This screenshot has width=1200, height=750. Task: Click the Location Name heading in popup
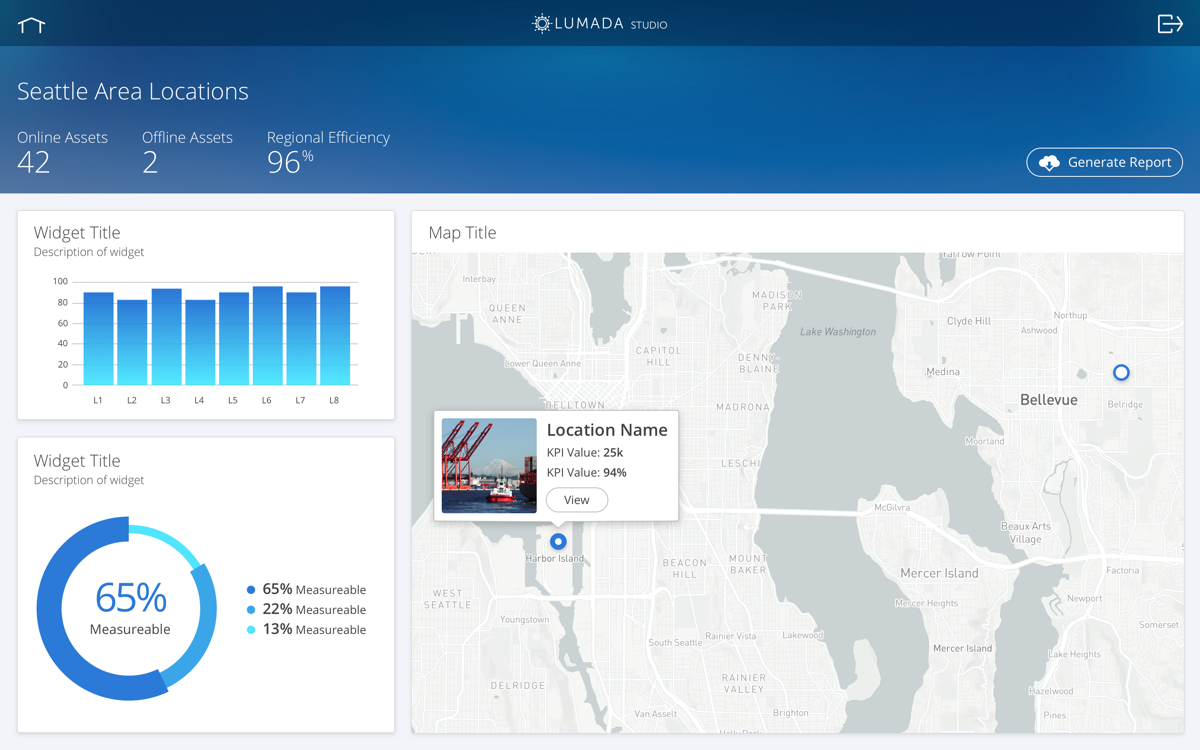click(606, 430)
